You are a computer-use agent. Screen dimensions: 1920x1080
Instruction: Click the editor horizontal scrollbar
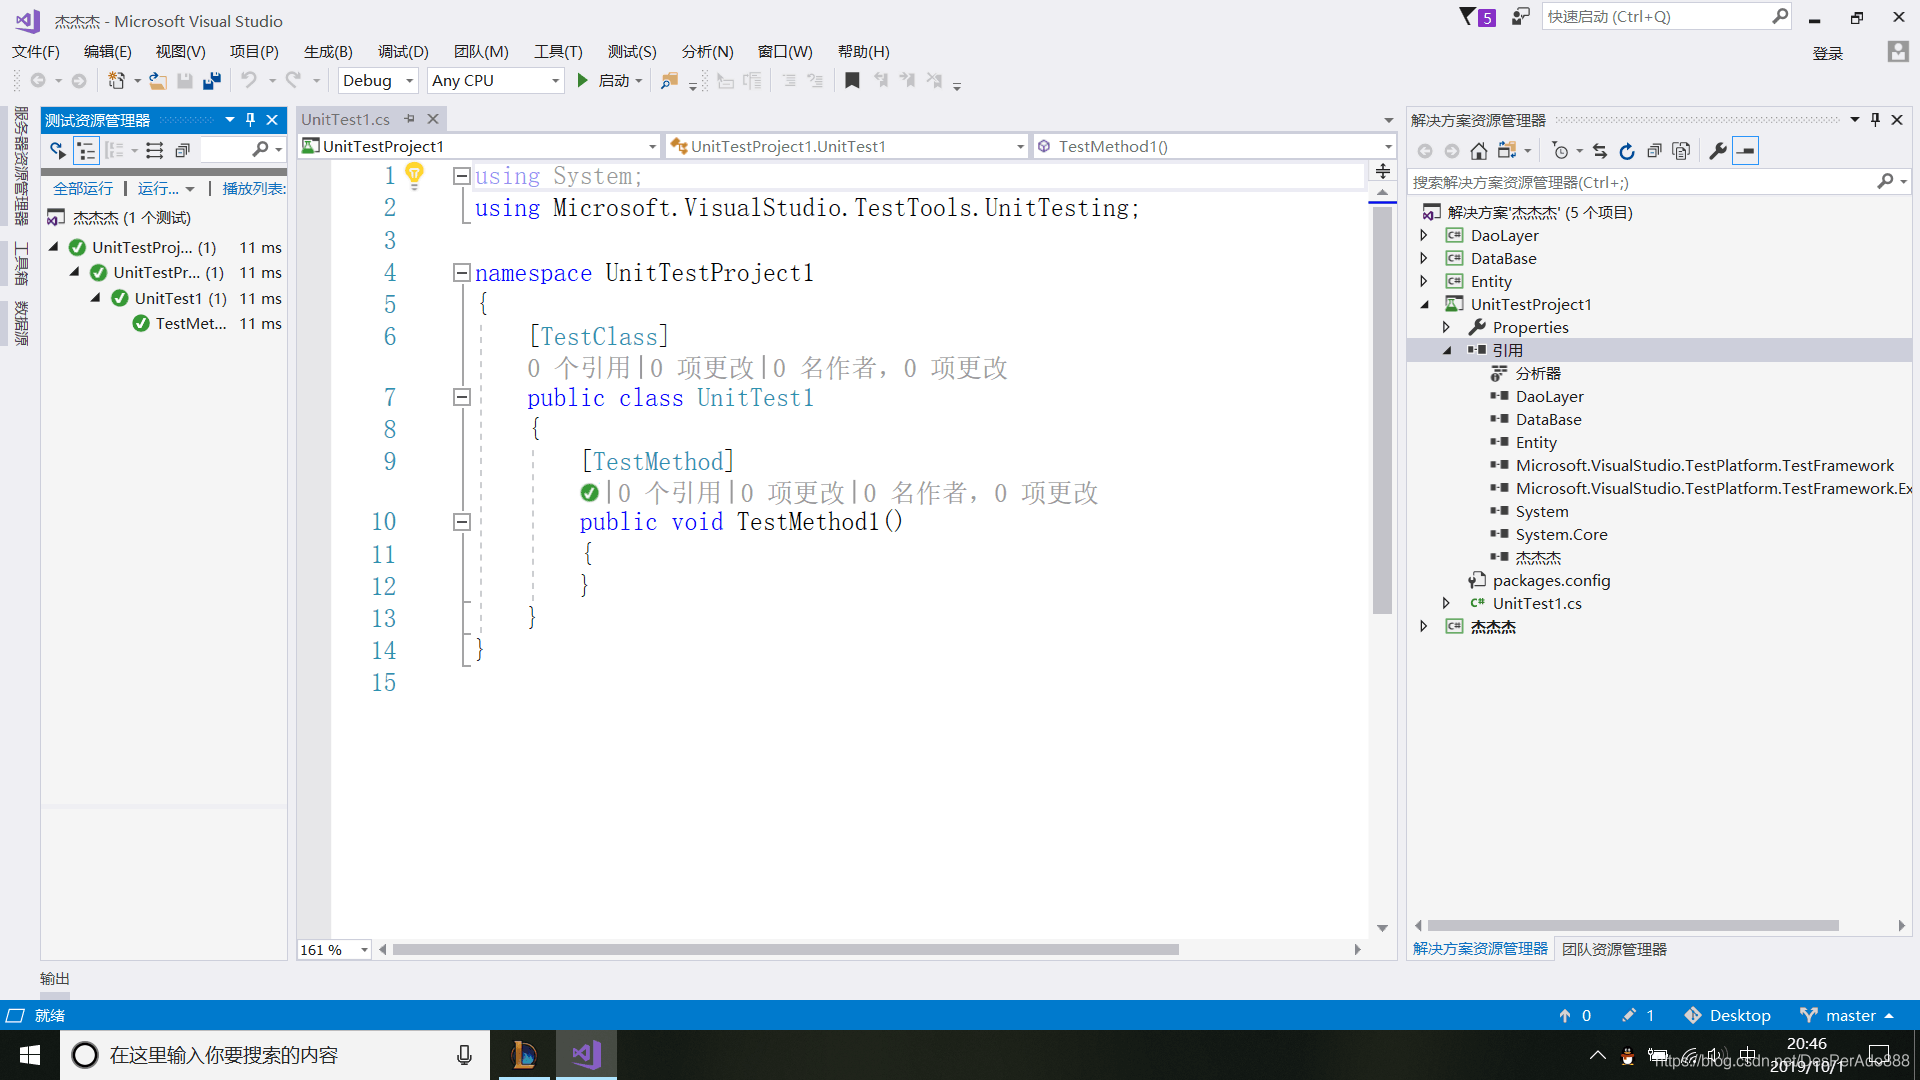(x=785, y=949)
